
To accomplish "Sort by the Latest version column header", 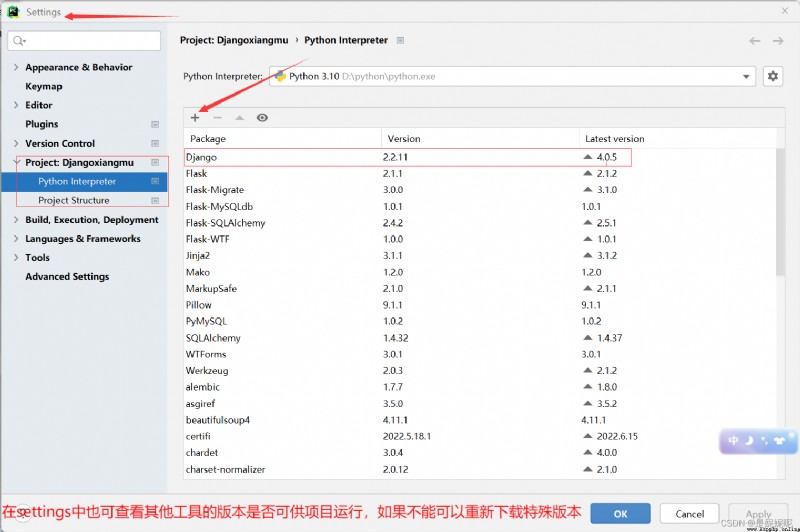I will coord(678,139).
